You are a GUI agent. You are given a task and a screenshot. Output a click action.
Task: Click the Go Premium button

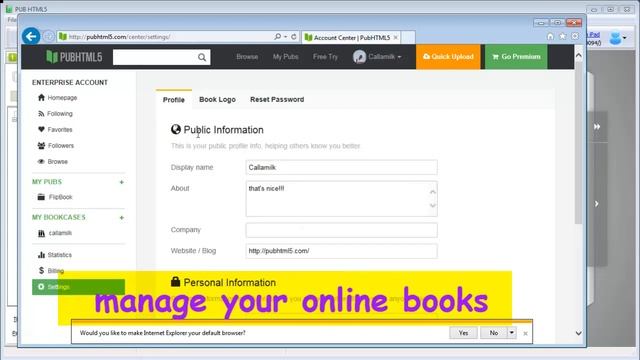(x=516, y=57)
